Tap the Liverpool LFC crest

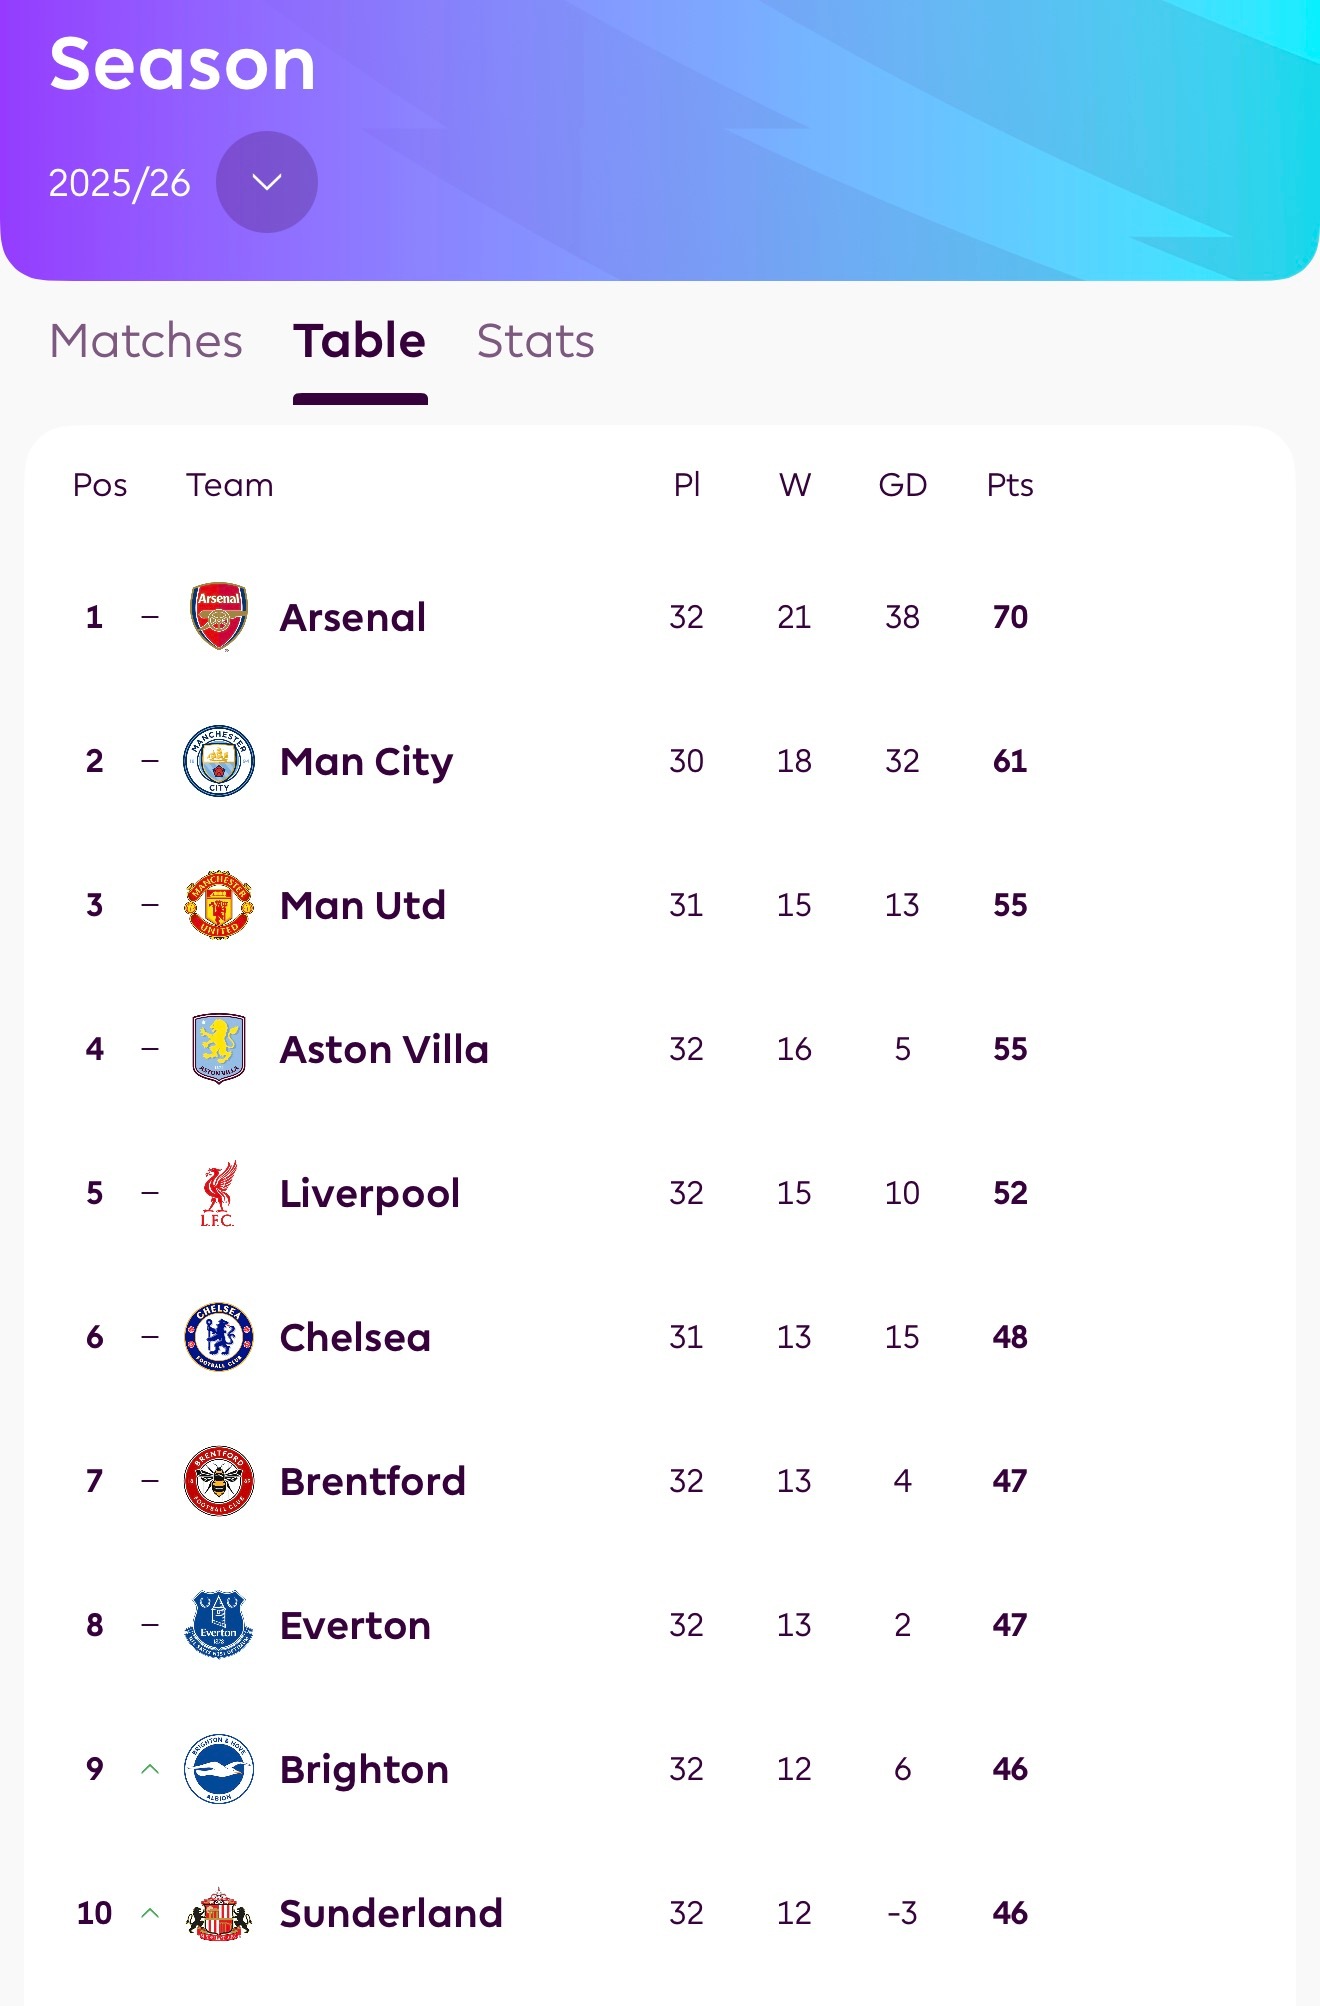(x=219, y=1193)
